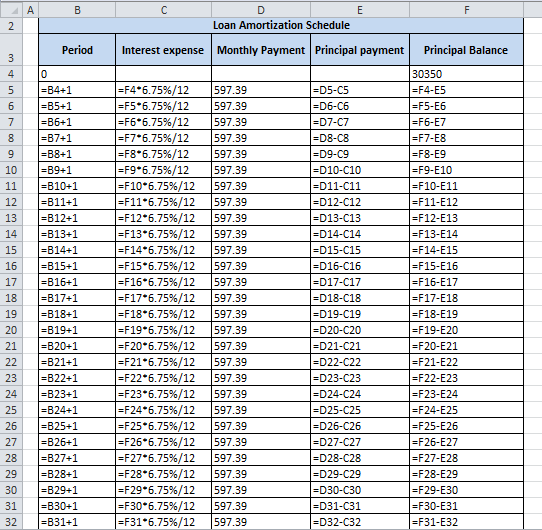Select the 597.39 cell in row 5
Image resolution: width=542 pixels, height=530 pixels.
(261, 90)
